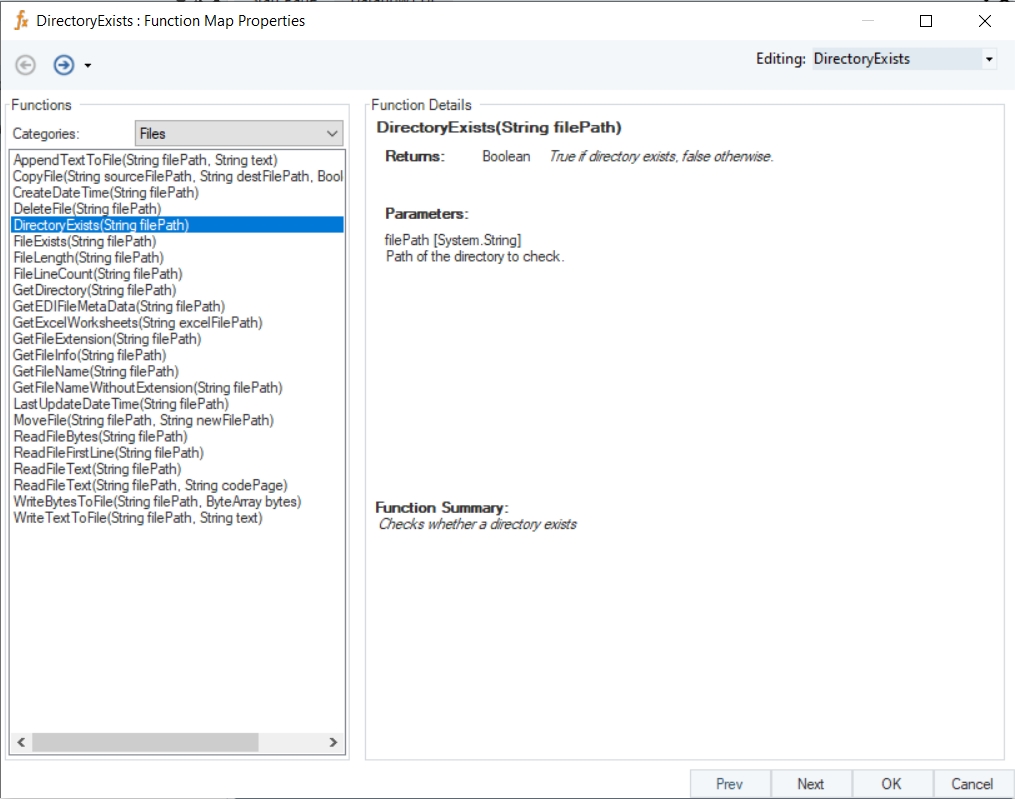This screenshot has height=799, width=1015.
Task: Confirm with the OK button
Action: pos(891,784)
